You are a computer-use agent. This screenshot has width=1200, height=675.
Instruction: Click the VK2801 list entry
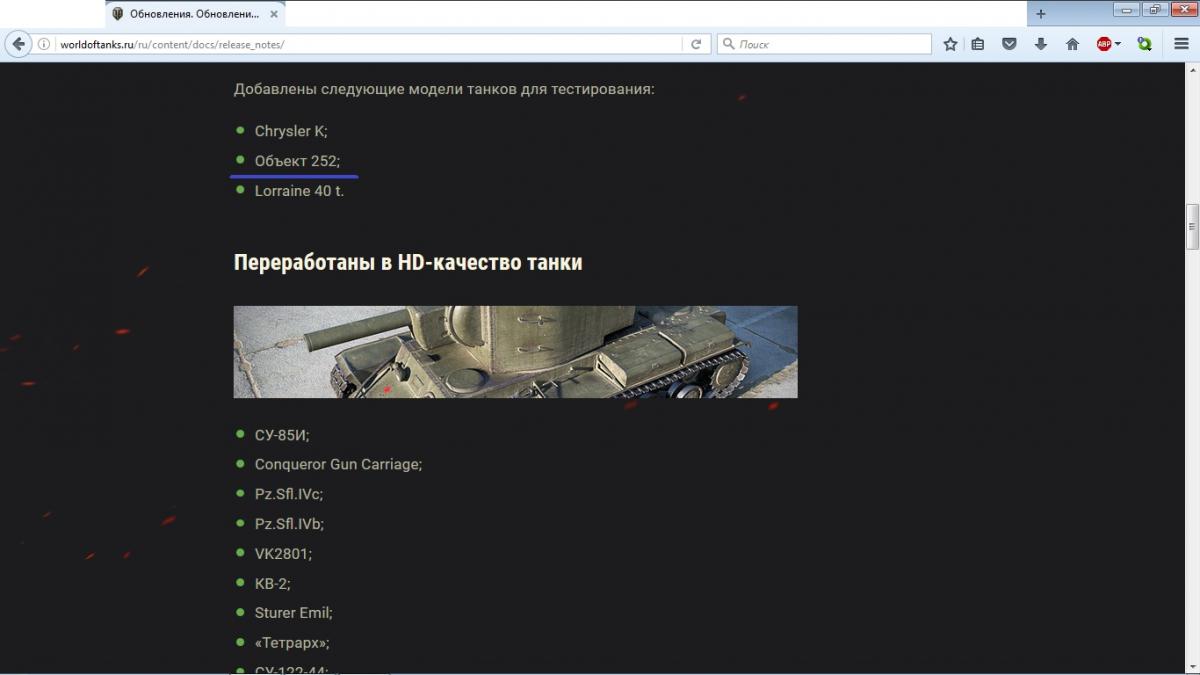283,553
